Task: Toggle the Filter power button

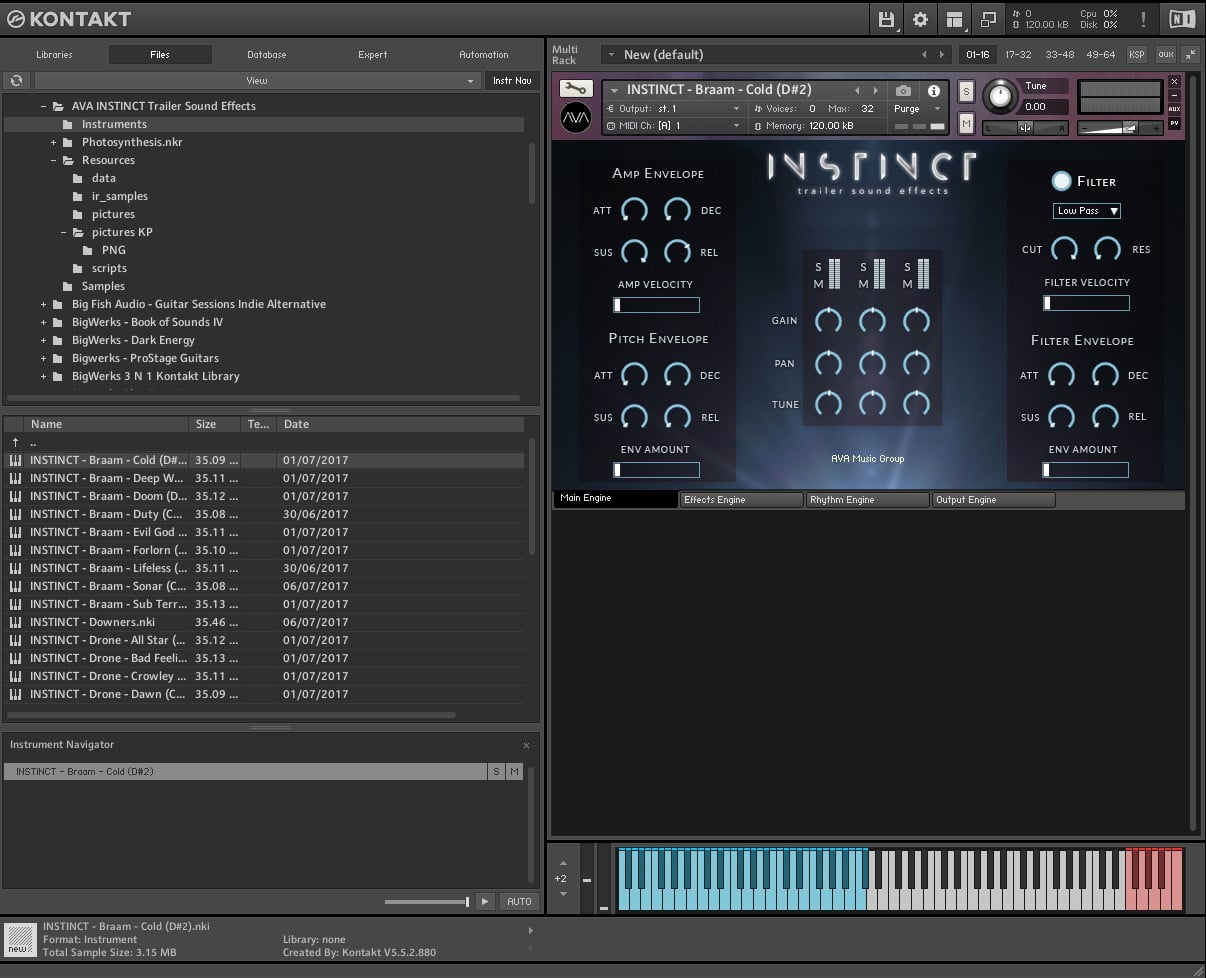Action: coord(1061,181)
